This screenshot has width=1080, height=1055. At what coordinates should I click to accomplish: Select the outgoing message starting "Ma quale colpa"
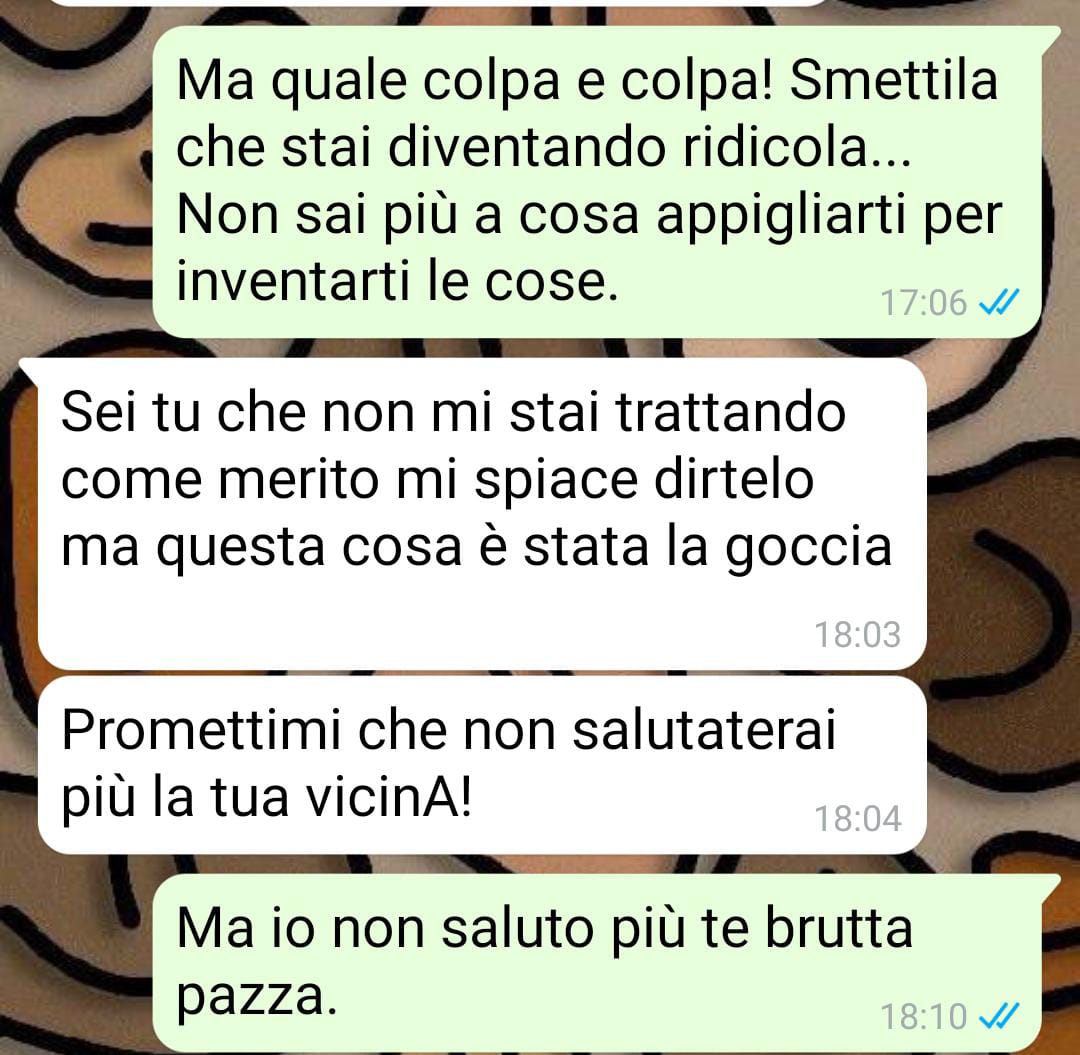coord(596,182)
